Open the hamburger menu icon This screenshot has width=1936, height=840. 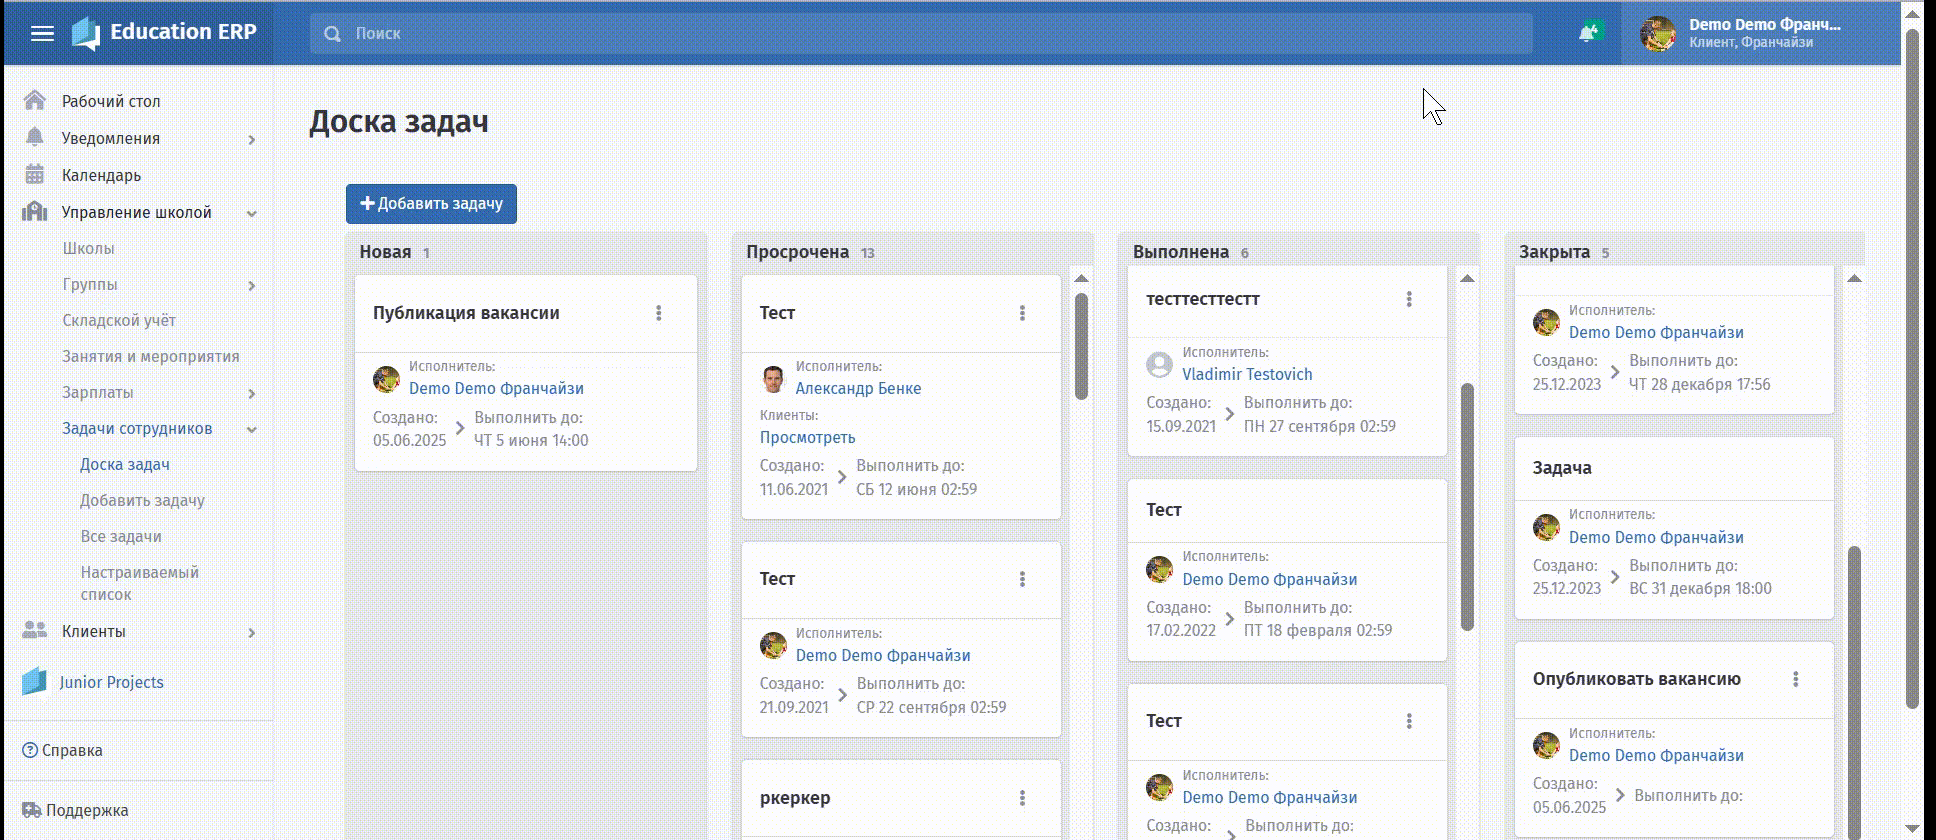(x=42, y=33)
